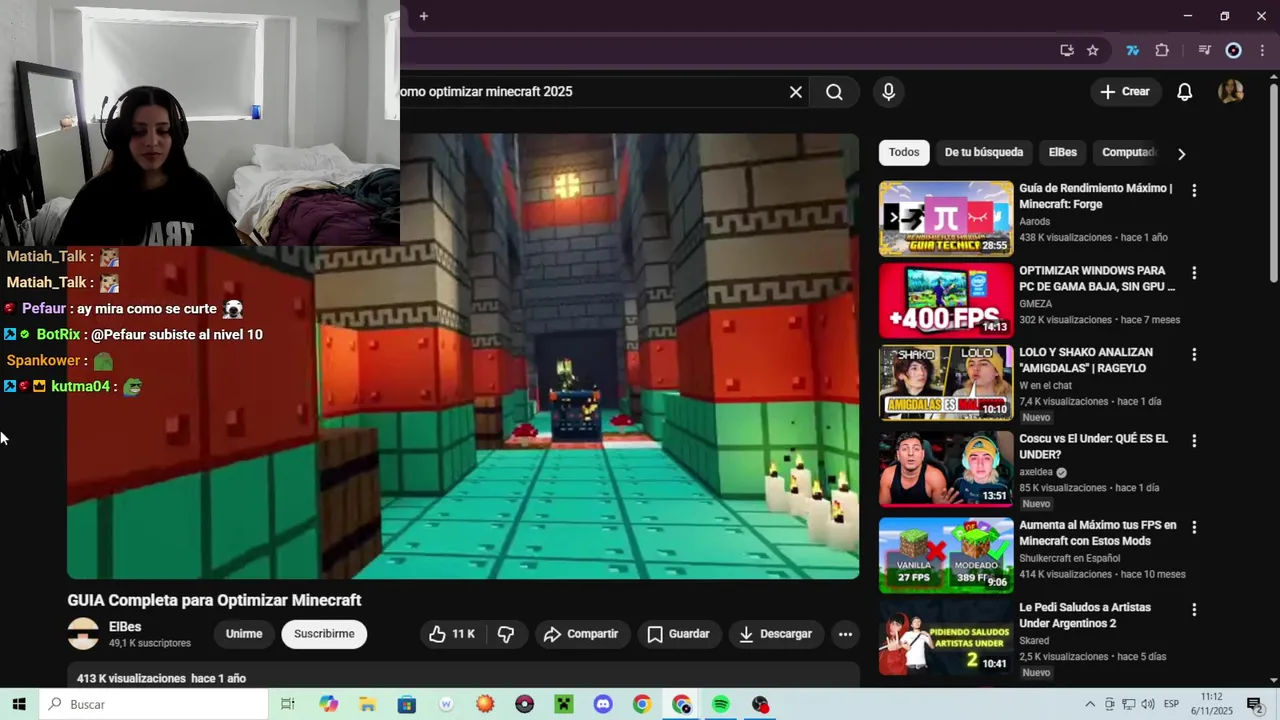
Task: Click the Unirme join button
Action: pyautogui.click(x=244, y=634)
